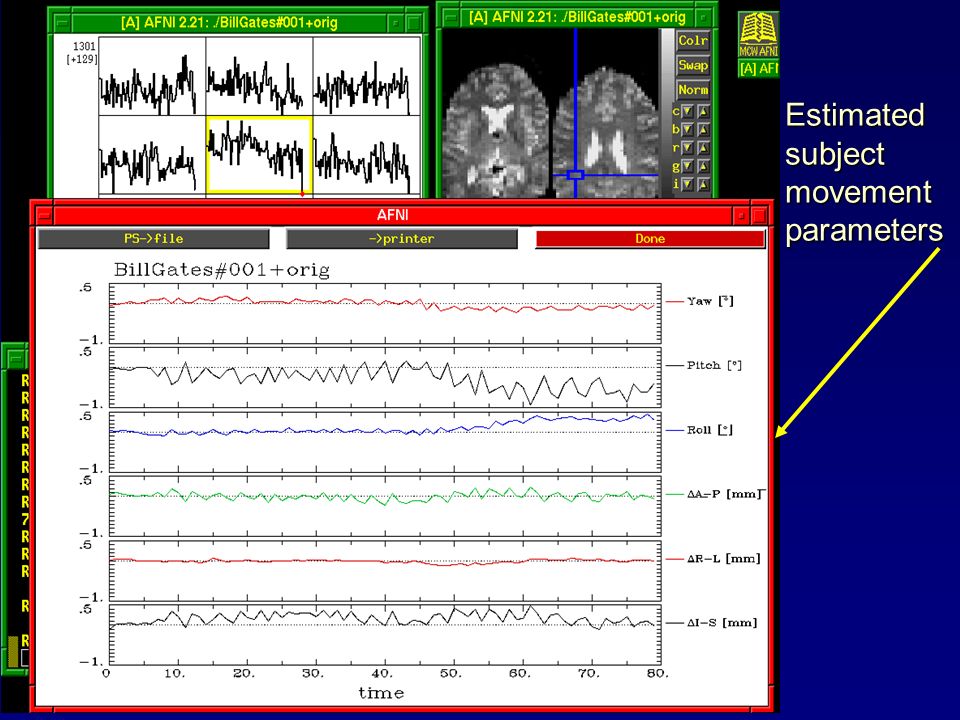960x720 pixels.
Task: Minimize the graph window
Action: click(396, 23)
